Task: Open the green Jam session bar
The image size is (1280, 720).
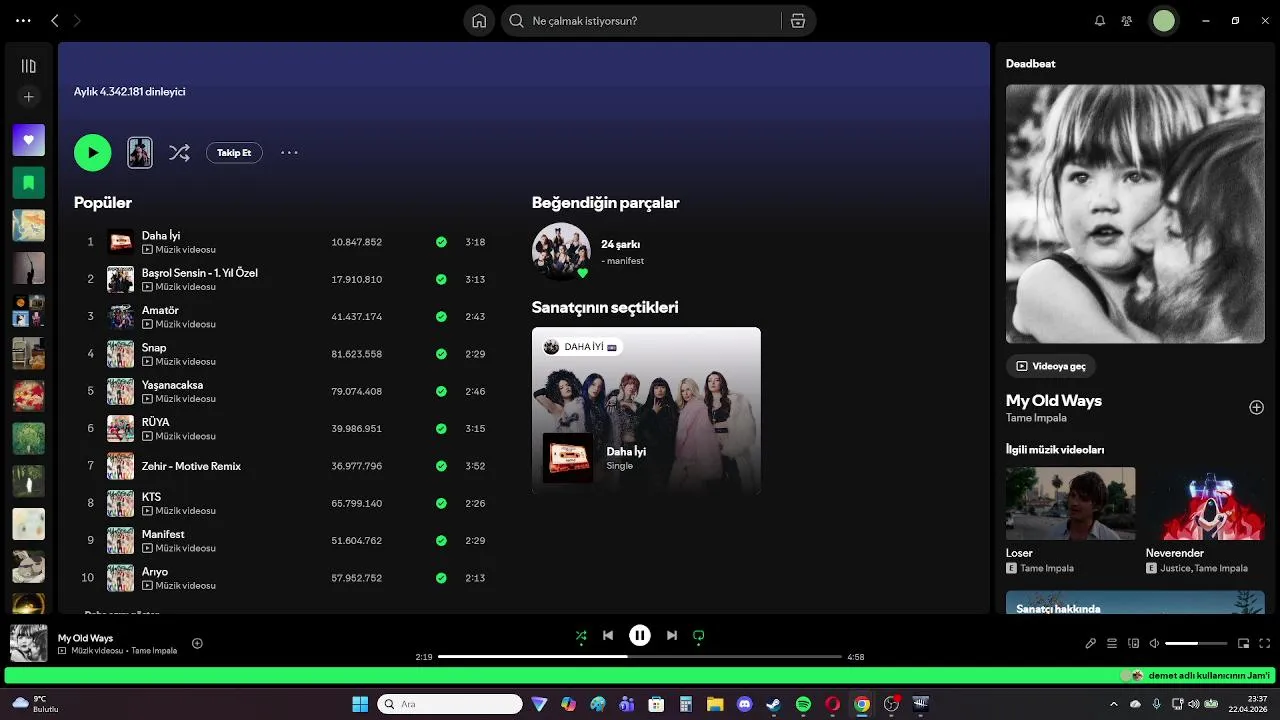Action: pos(640,675)
